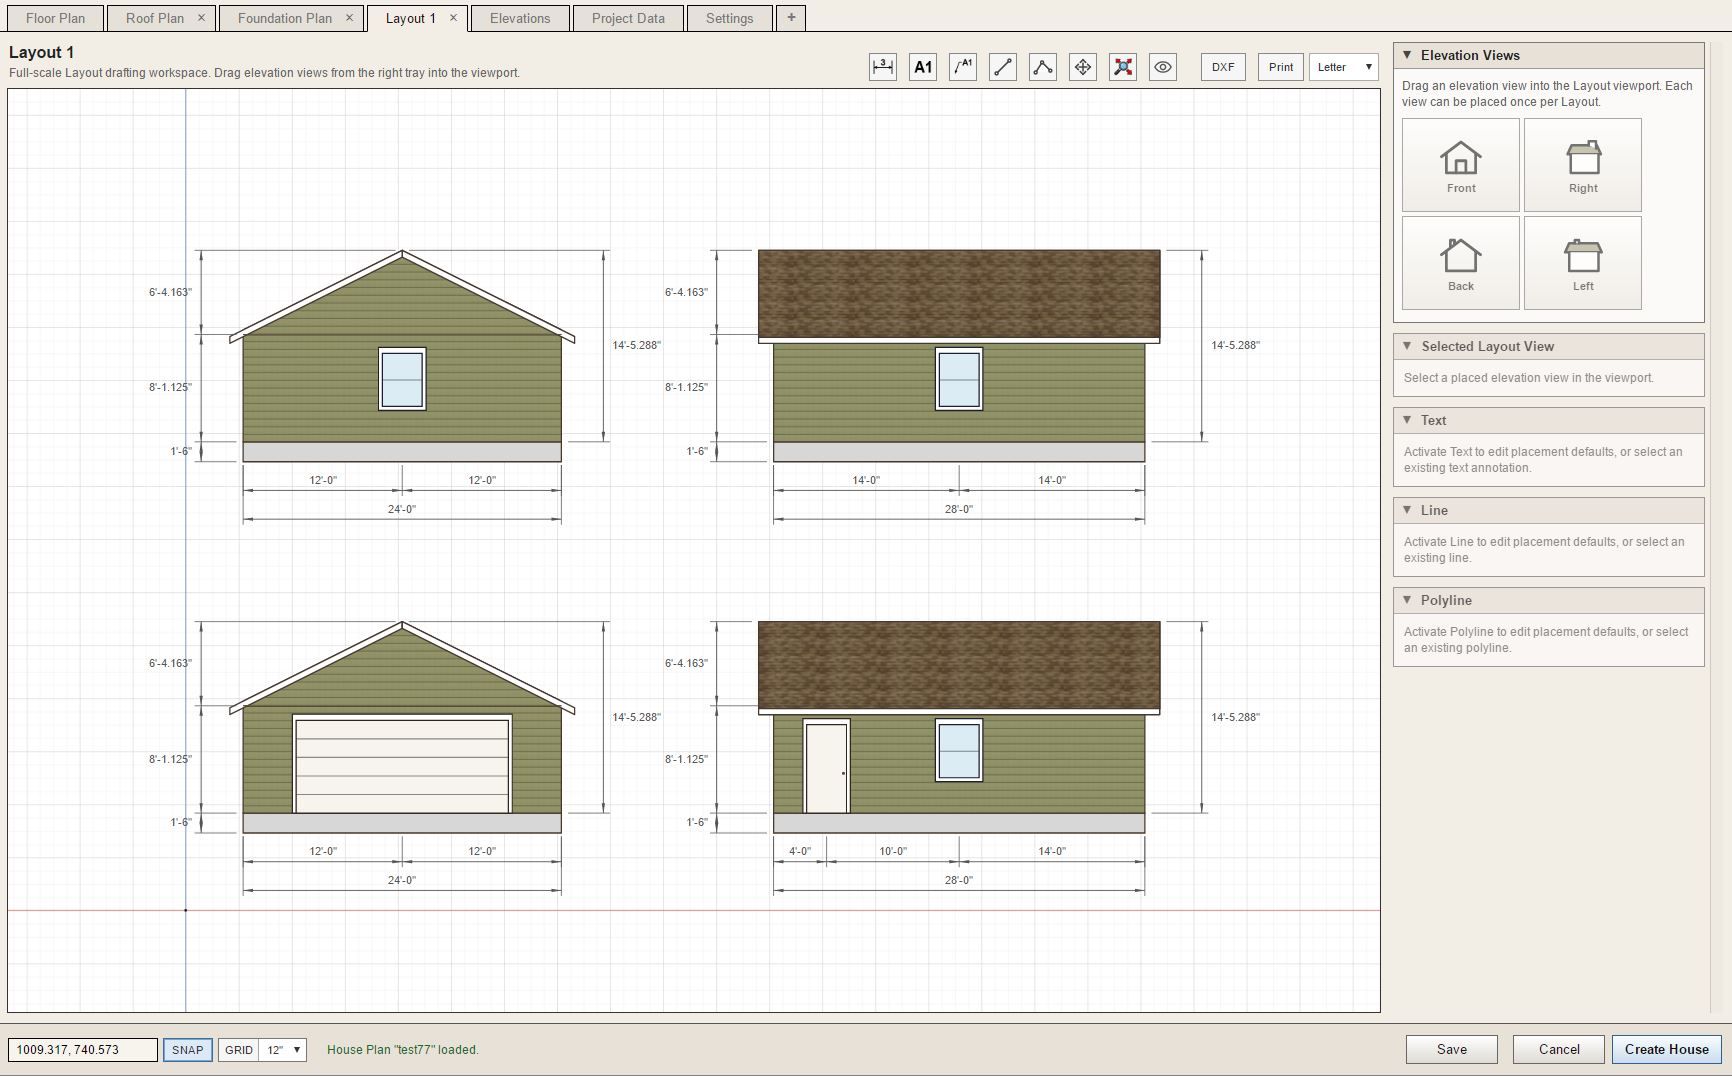
Task: Click the Print button
Action: click(x=1281, y=67)
